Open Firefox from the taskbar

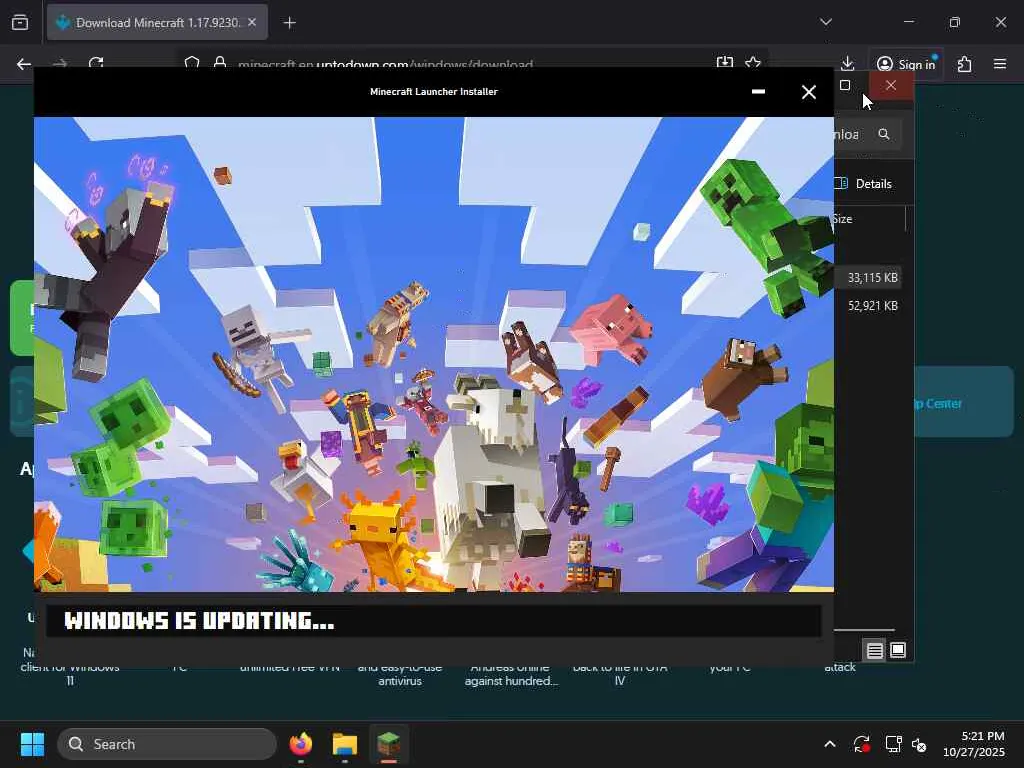point(301,744)
